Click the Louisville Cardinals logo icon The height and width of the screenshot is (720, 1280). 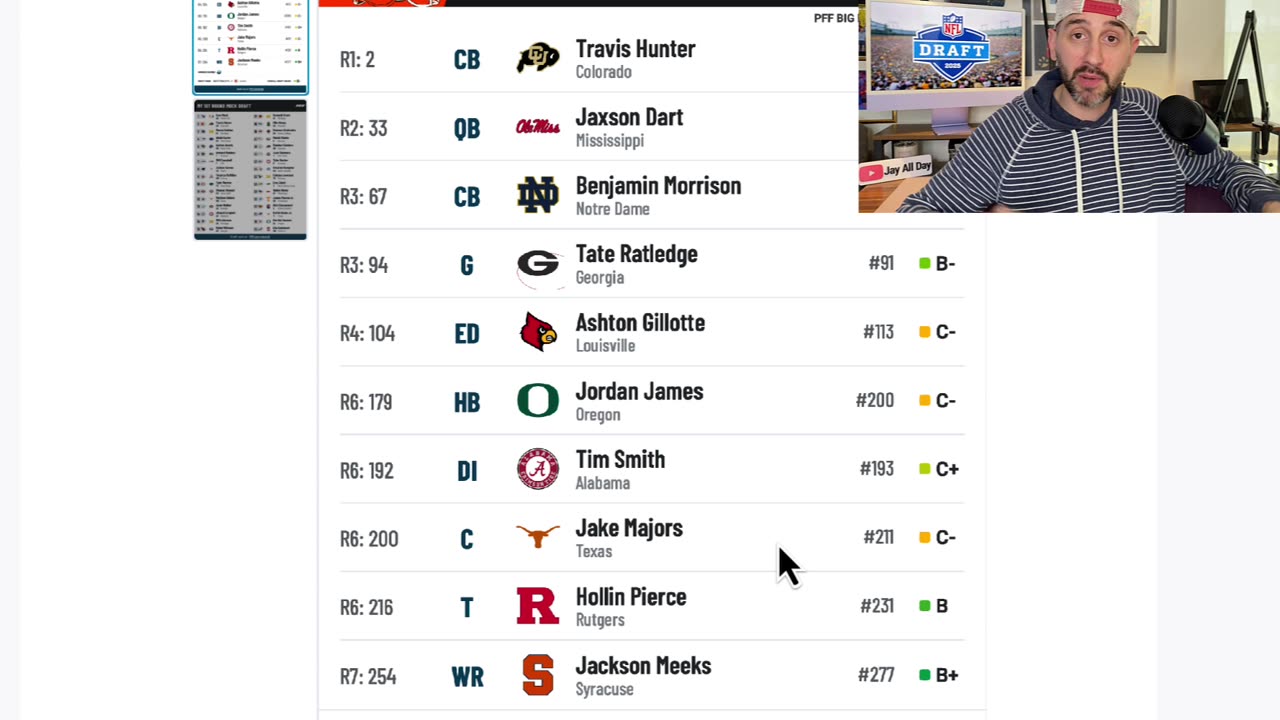click(538, 332)
